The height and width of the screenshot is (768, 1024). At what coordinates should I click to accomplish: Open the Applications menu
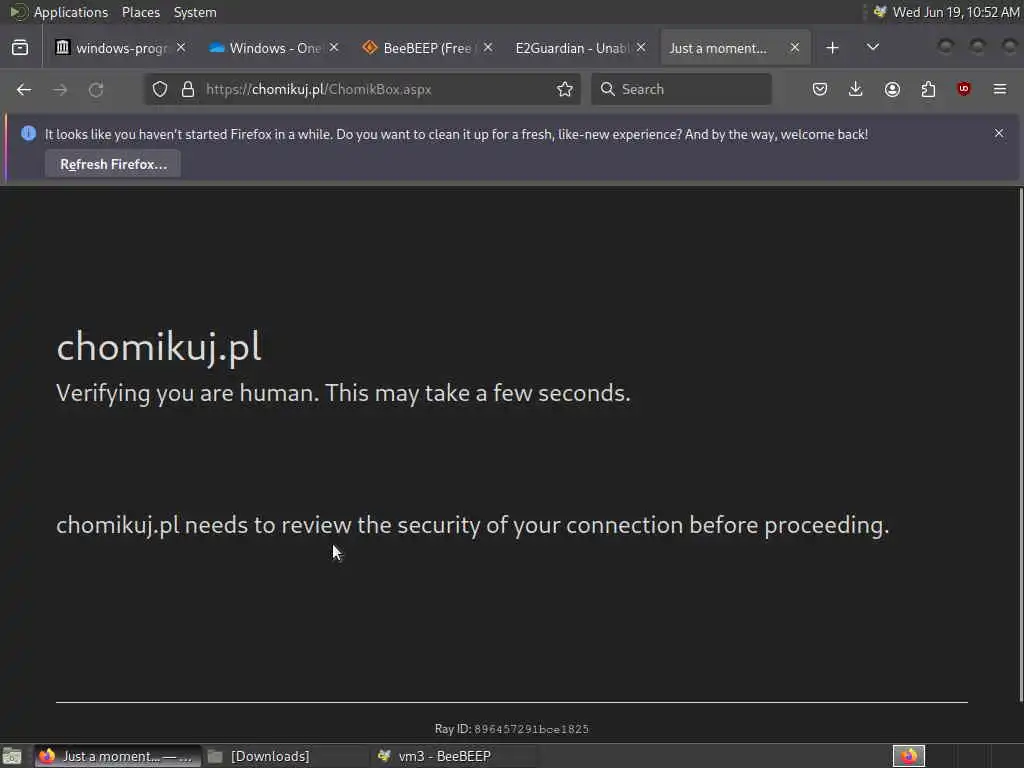pyautogui.click(x=71, y=12)
